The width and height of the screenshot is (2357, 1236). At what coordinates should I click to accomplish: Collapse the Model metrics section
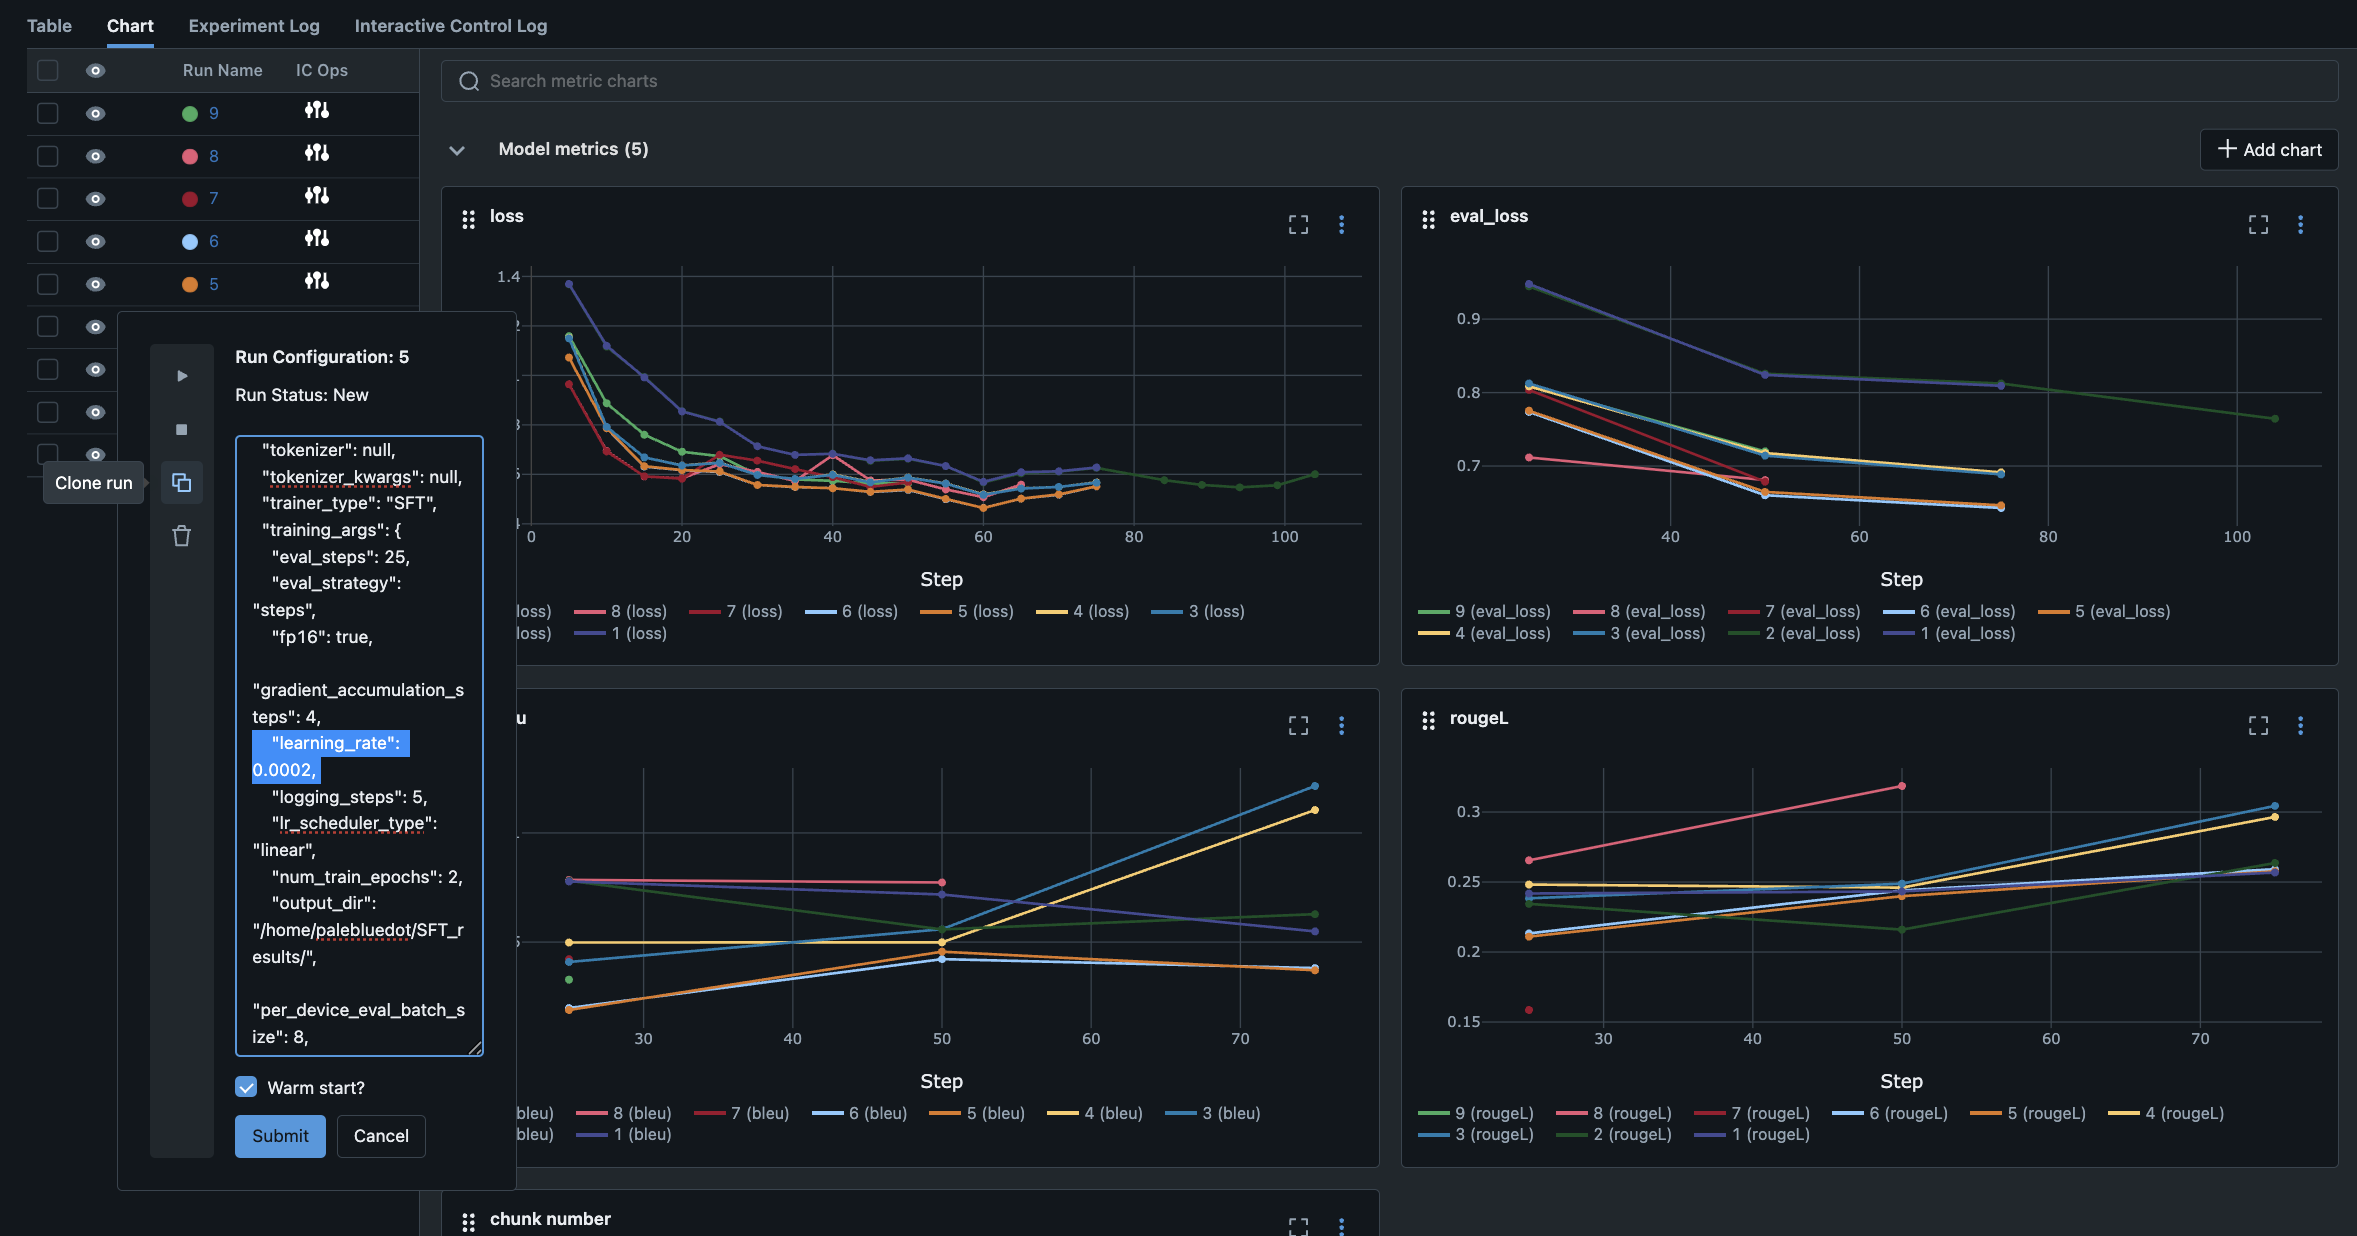[x=457, y=150]
